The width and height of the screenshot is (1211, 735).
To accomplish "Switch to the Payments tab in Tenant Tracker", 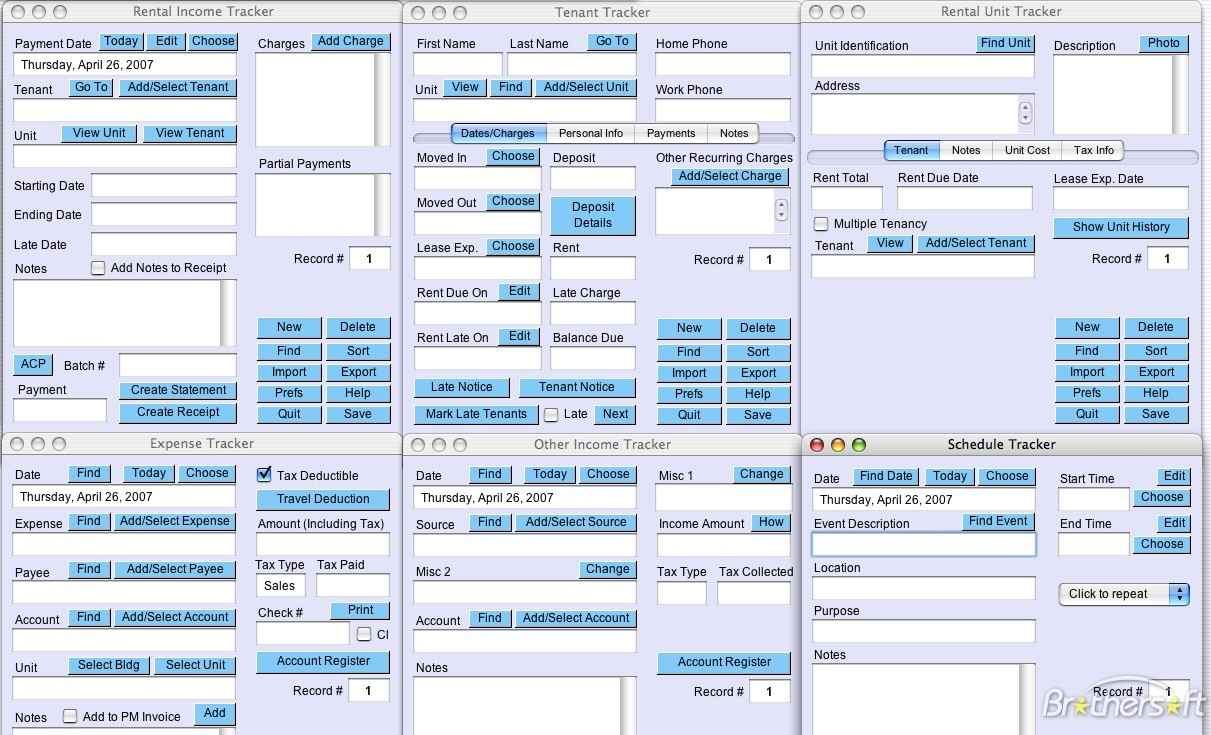I will (x=671, y=133).
